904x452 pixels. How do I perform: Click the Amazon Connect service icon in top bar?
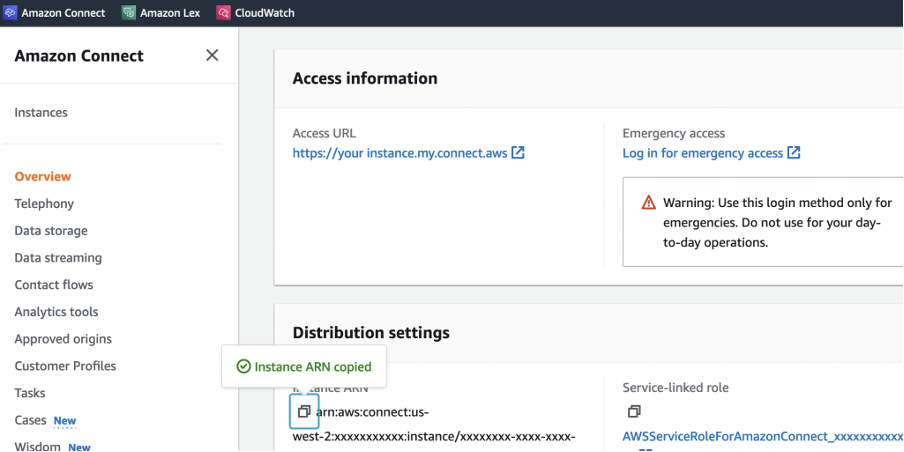click(10, 13)
